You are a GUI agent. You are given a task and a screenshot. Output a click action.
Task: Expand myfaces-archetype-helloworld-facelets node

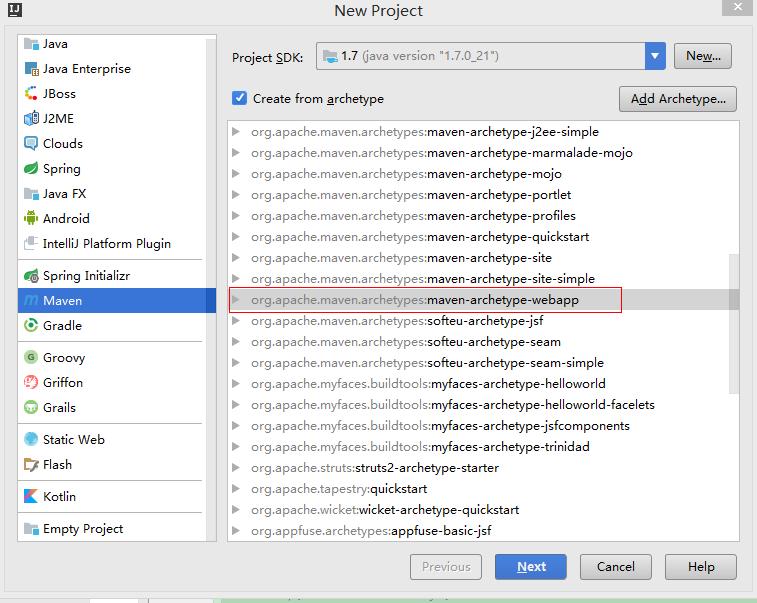tap(236, 405)
